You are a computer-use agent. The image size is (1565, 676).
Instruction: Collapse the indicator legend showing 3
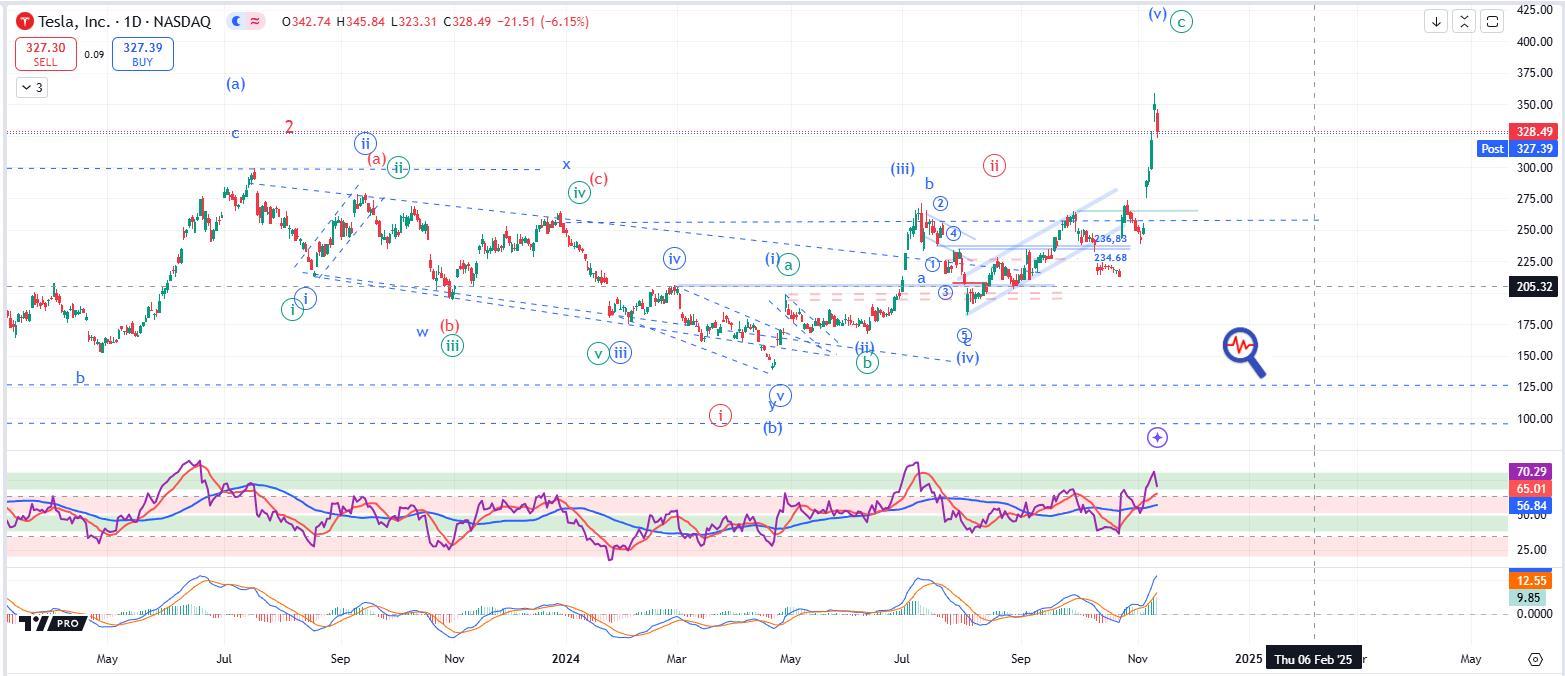click(30, 88)
